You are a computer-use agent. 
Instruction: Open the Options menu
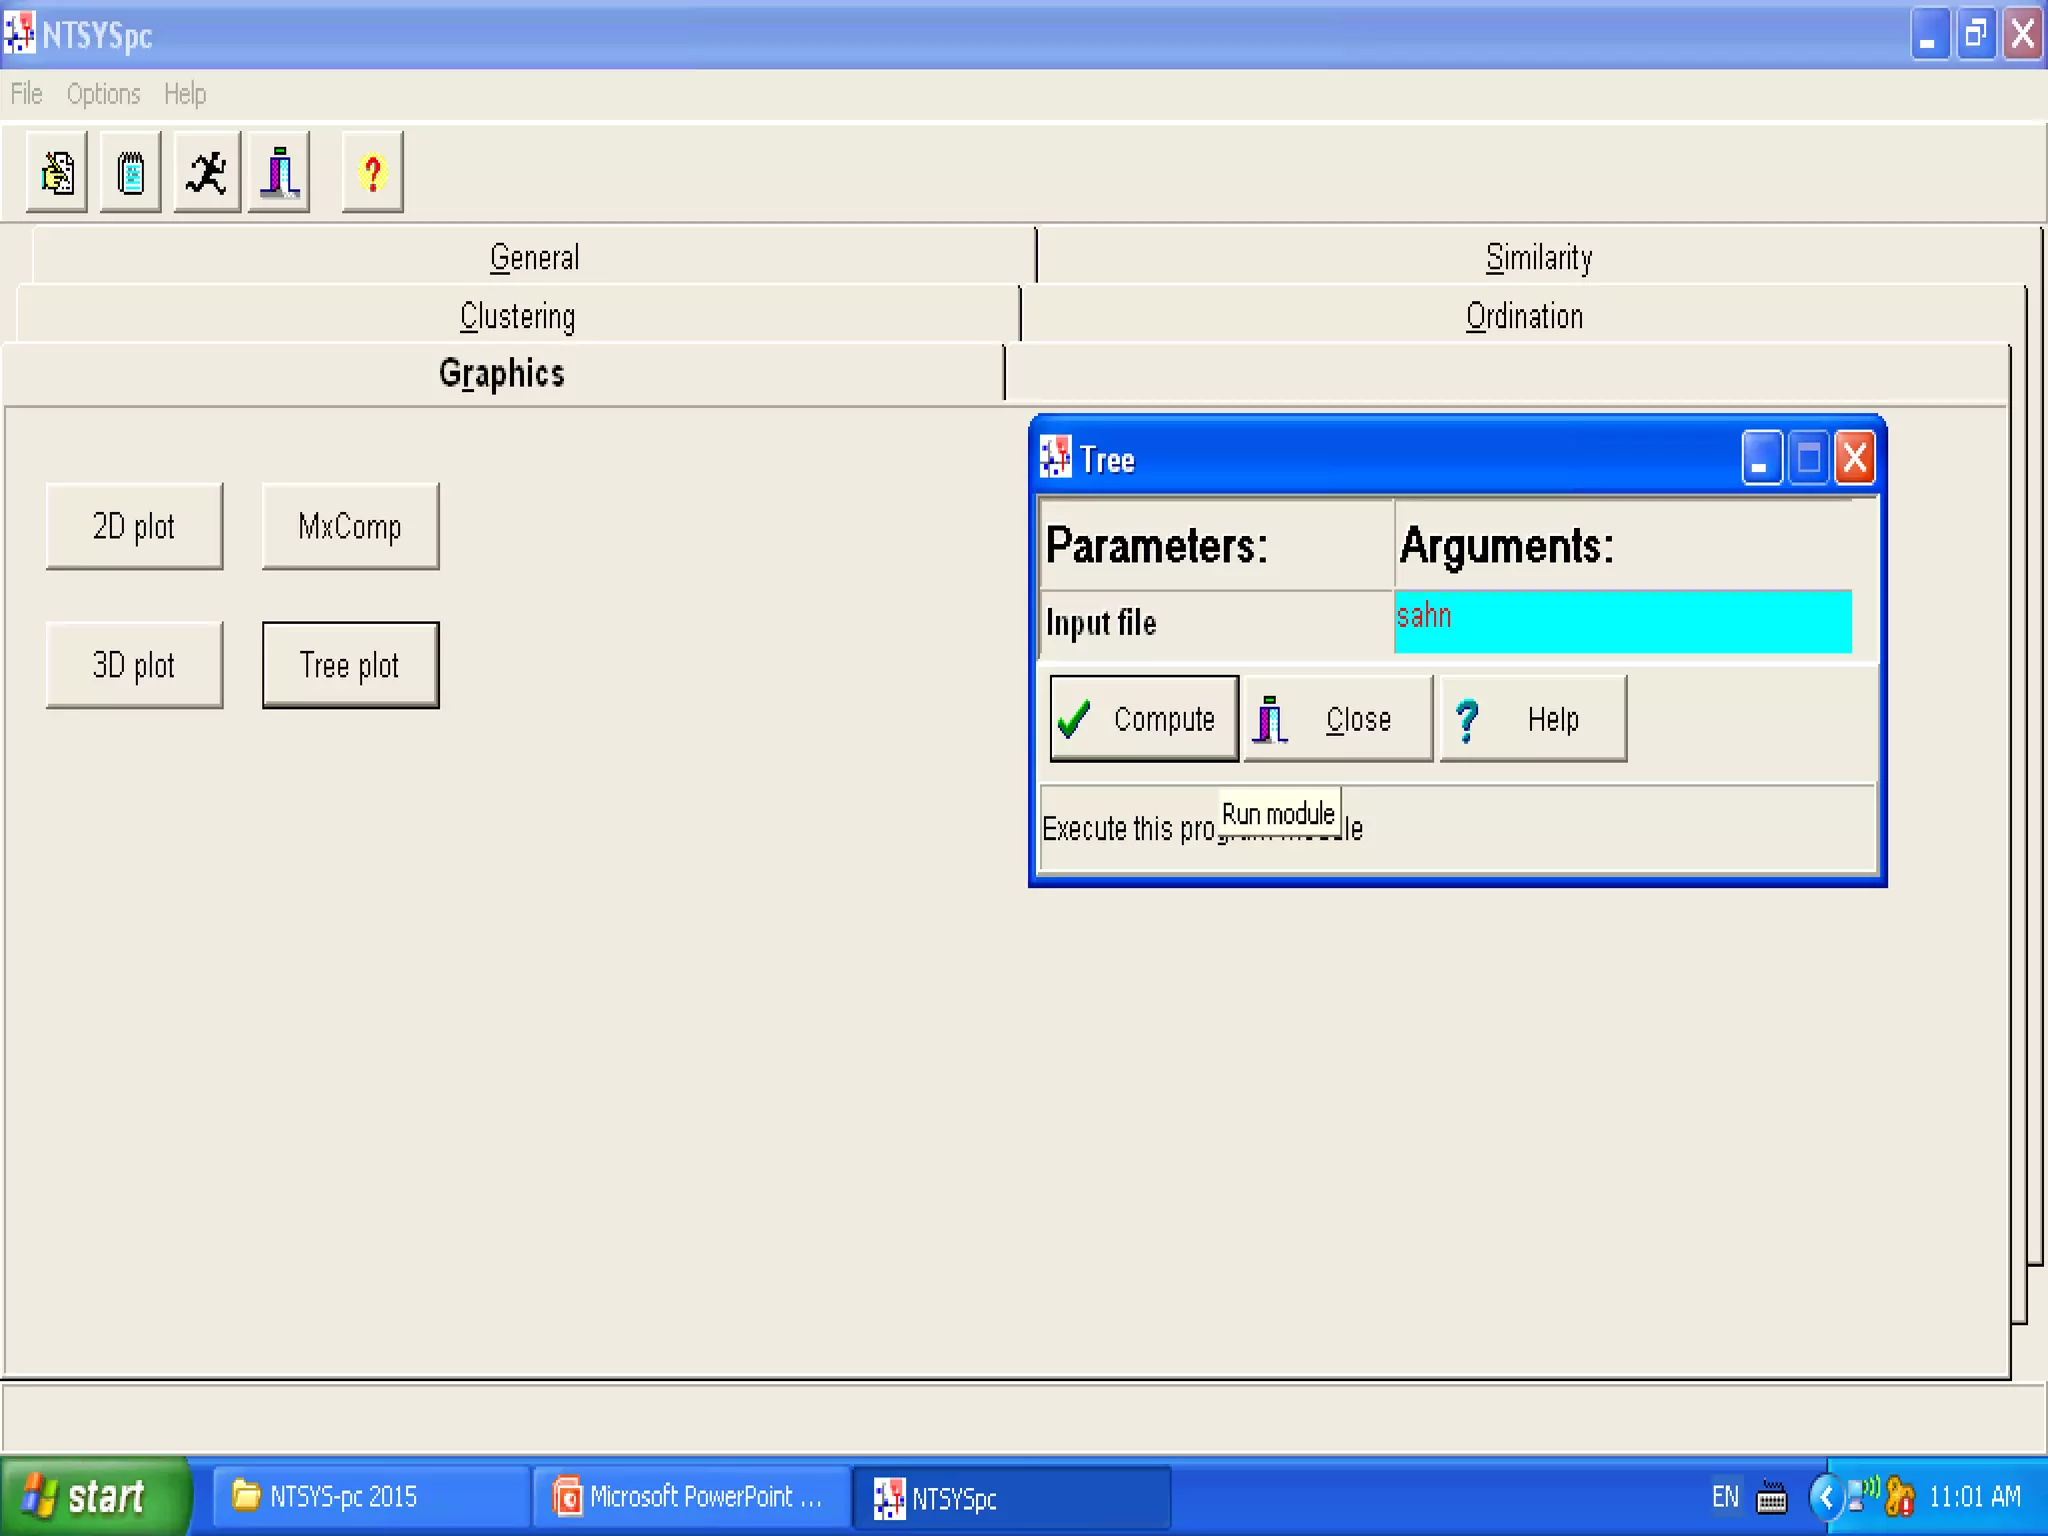103,94
